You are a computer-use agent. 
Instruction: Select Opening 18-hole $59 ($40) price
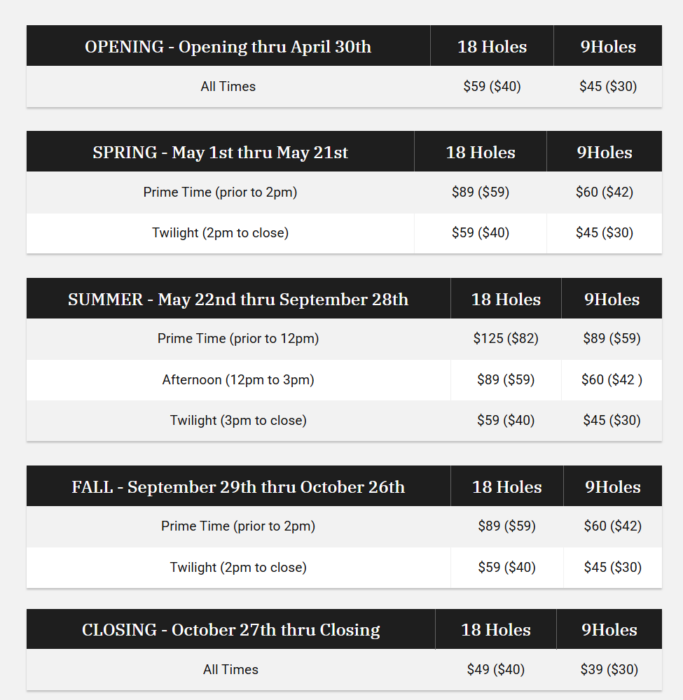click(492, 87)
